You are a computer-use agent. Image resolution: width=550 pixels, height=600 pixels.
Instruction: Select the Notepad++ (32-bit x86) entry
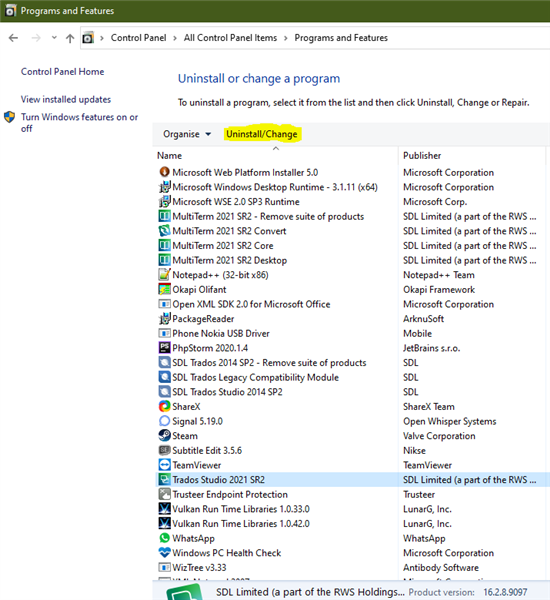(x=220, y=275)
